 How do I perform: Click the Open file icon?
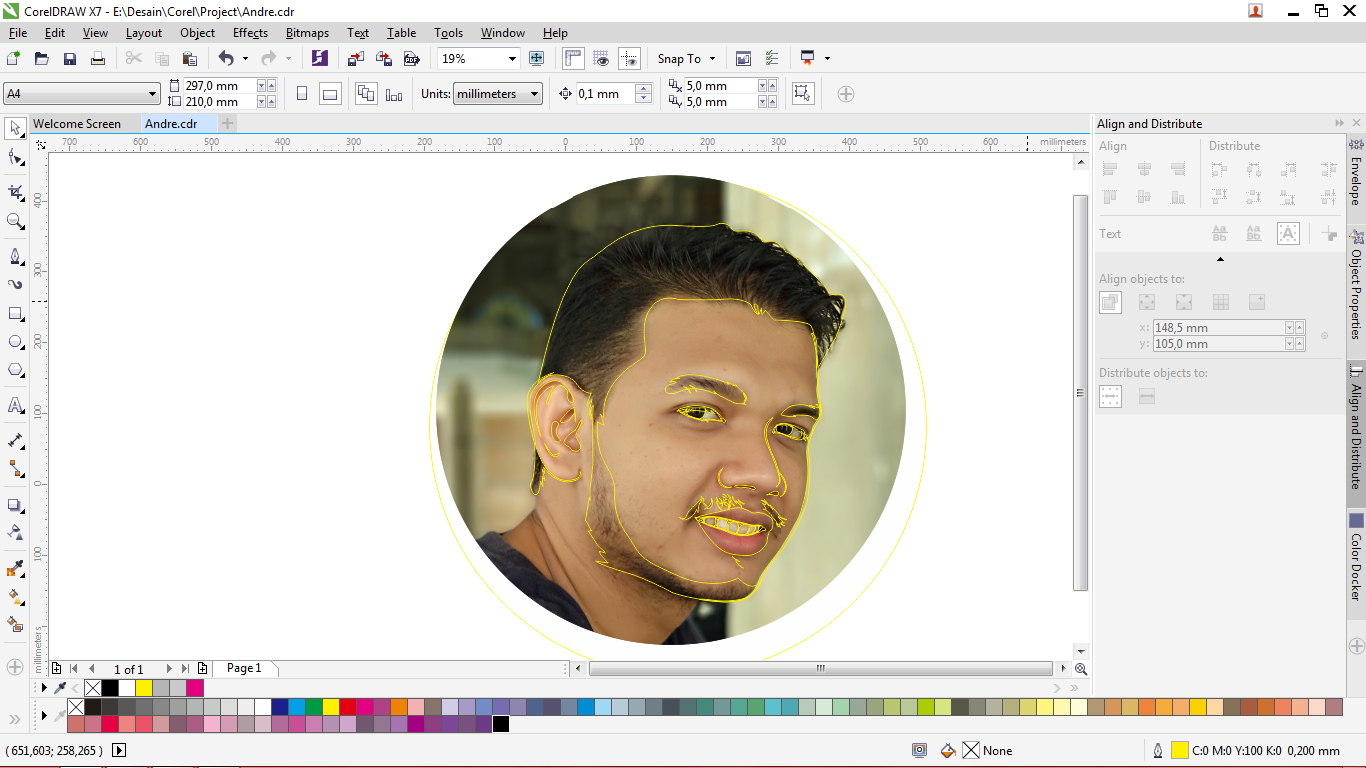click(41, 59)
